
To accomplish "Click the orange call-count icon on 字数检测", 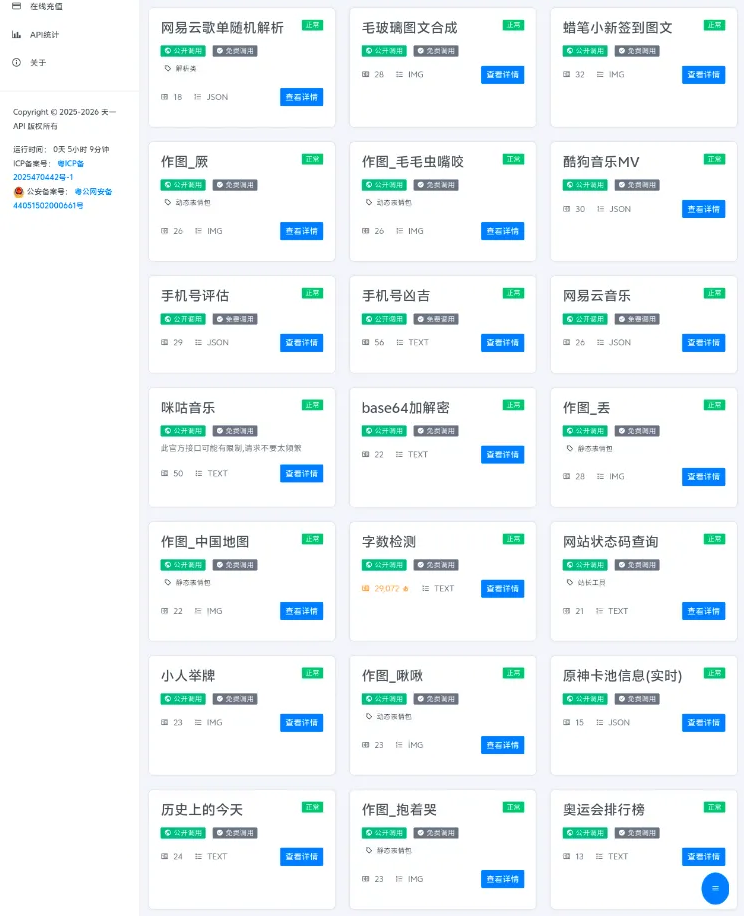I will point(366,589).
